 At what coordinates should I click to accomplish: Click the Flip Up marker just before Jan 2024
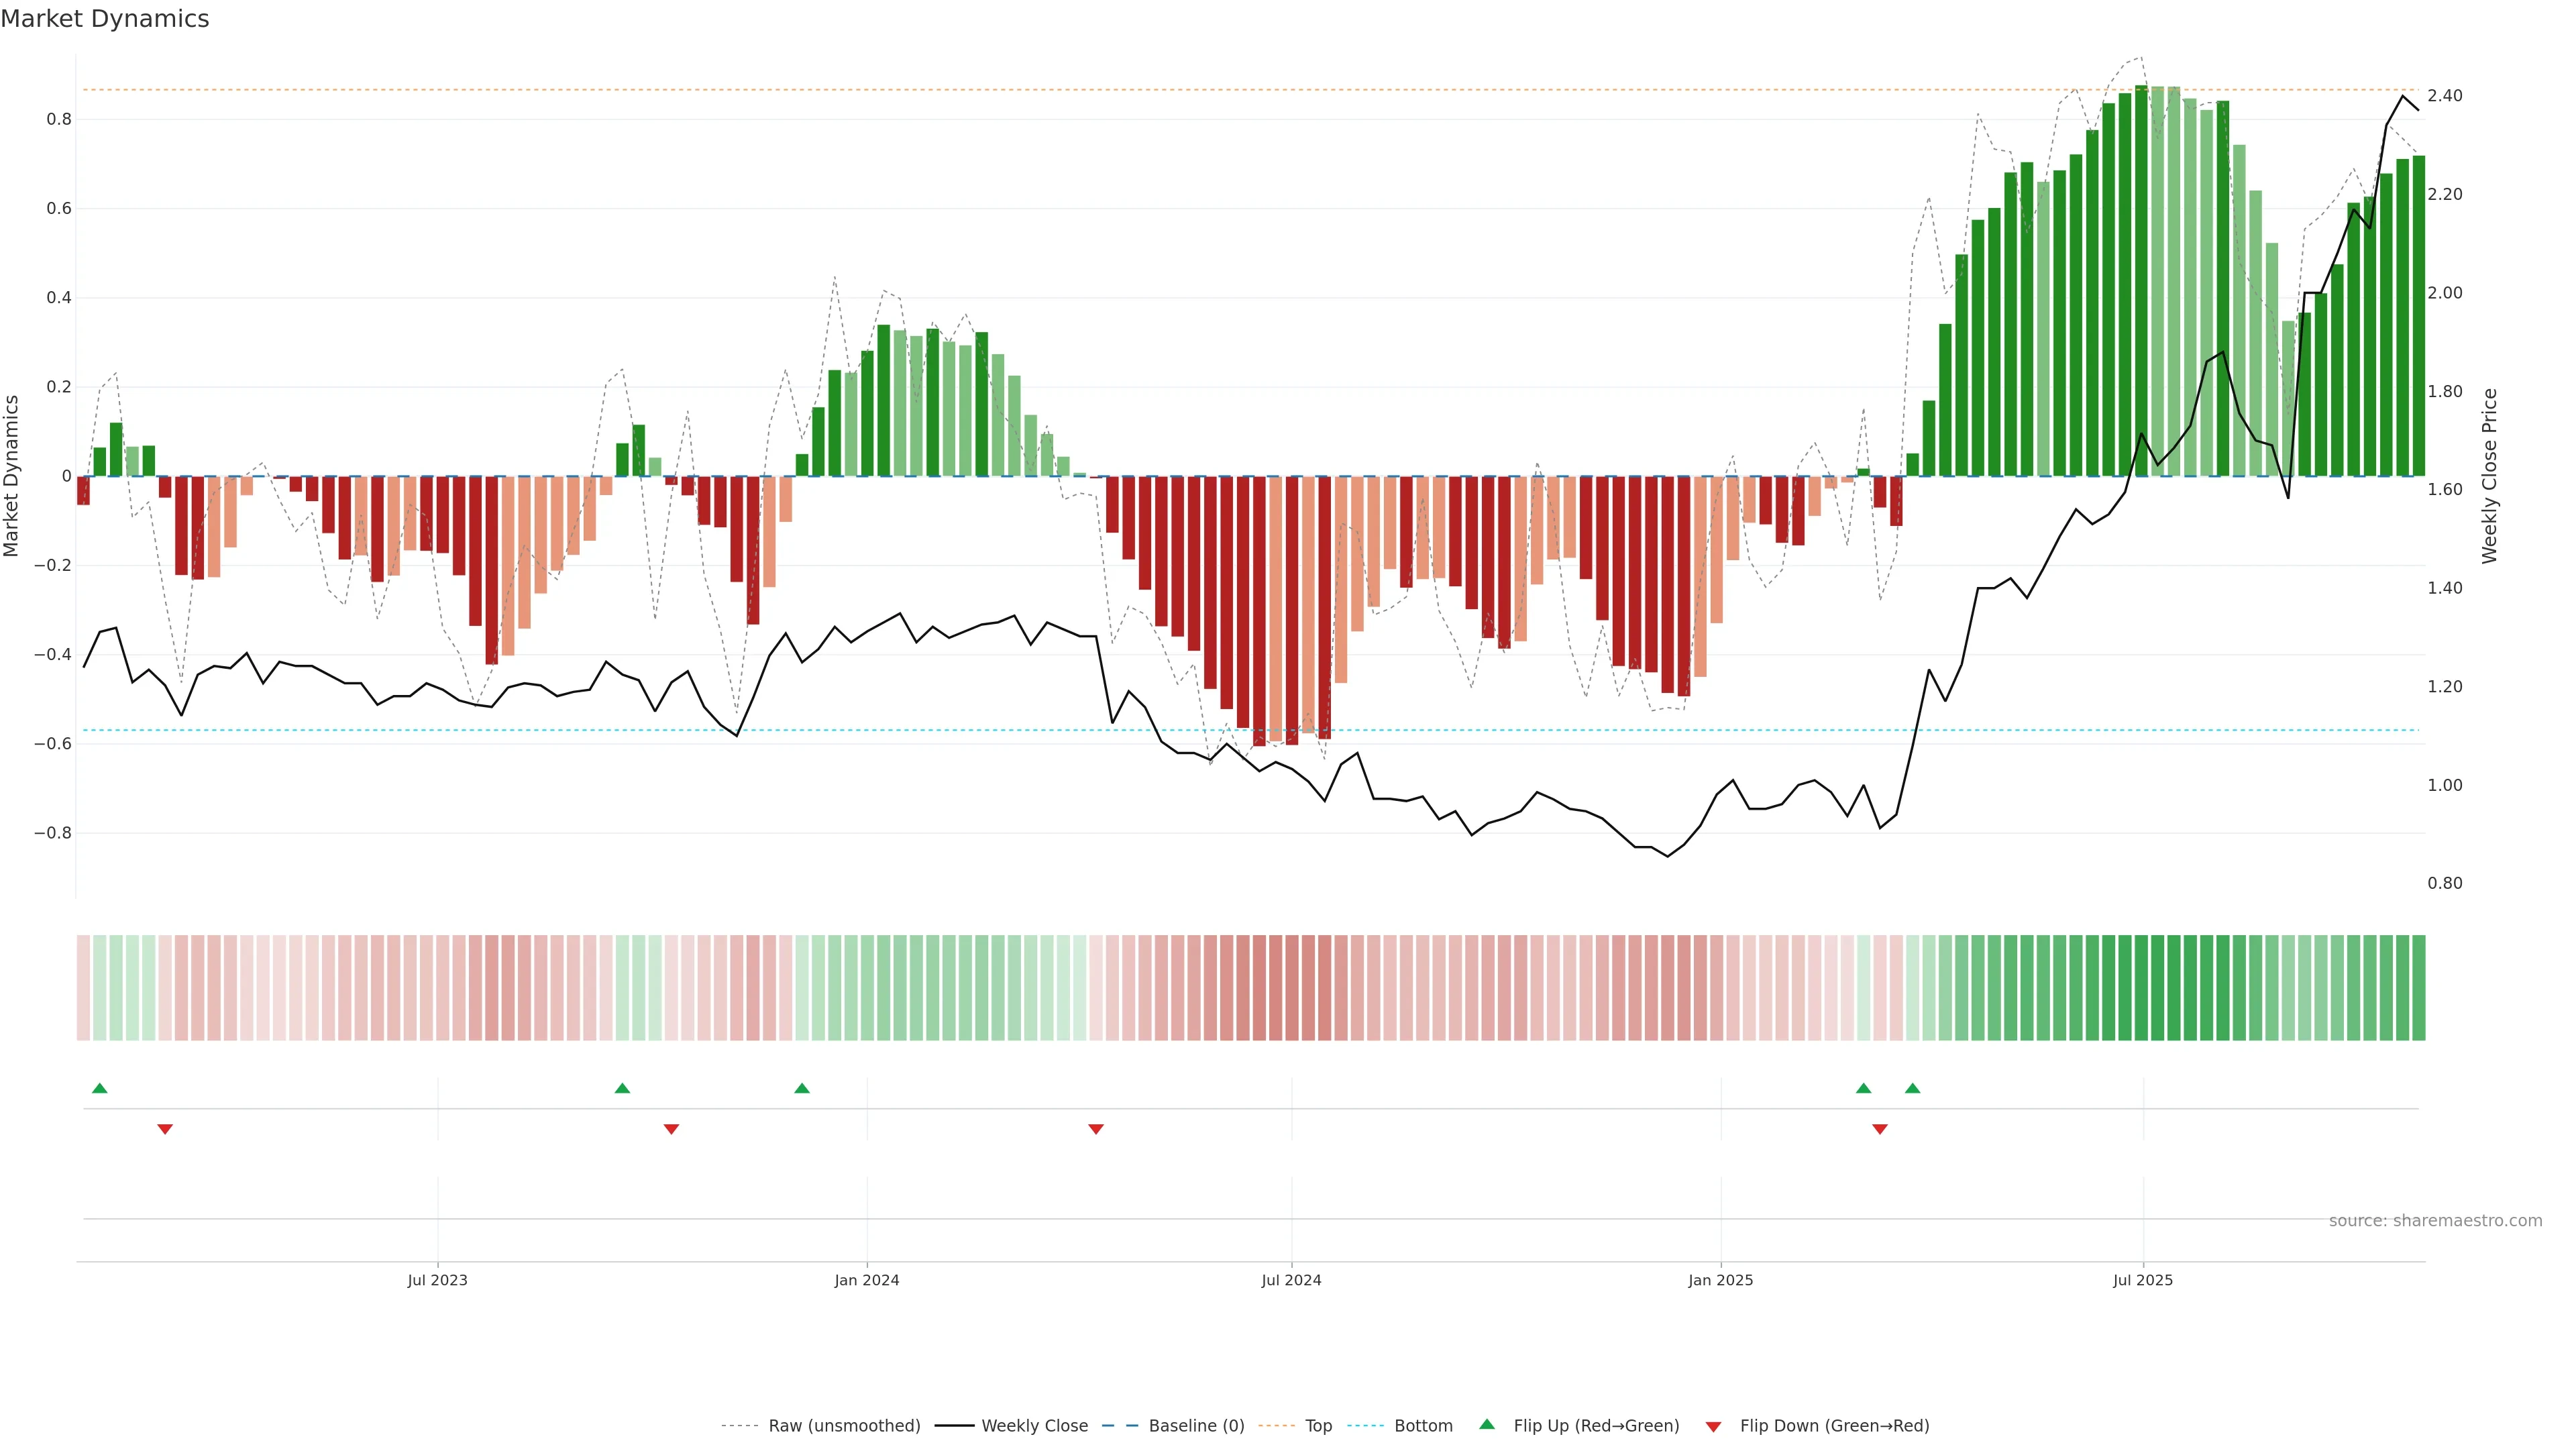pos(802,1088)
